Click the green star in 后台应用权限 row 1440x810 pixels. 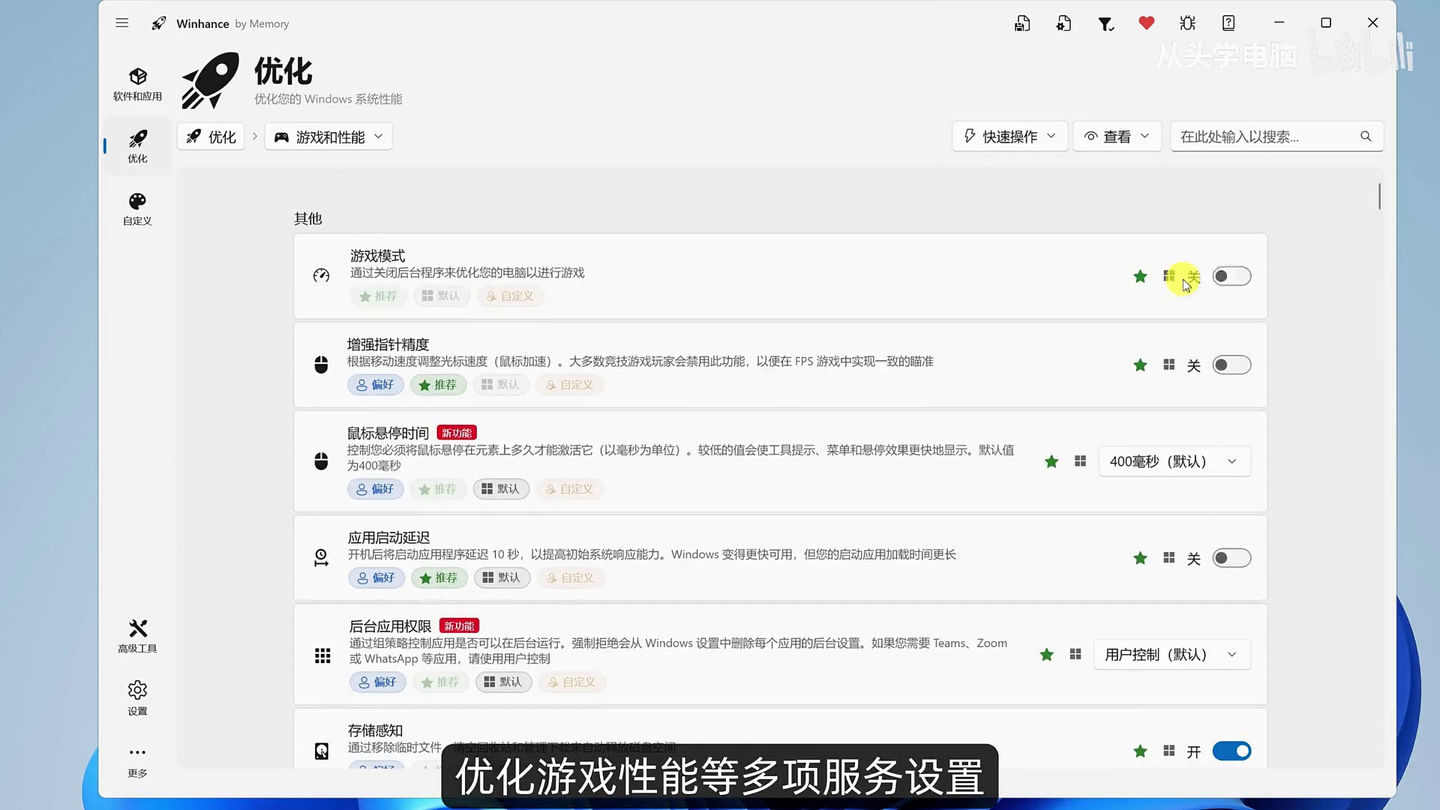point(1046,654)
